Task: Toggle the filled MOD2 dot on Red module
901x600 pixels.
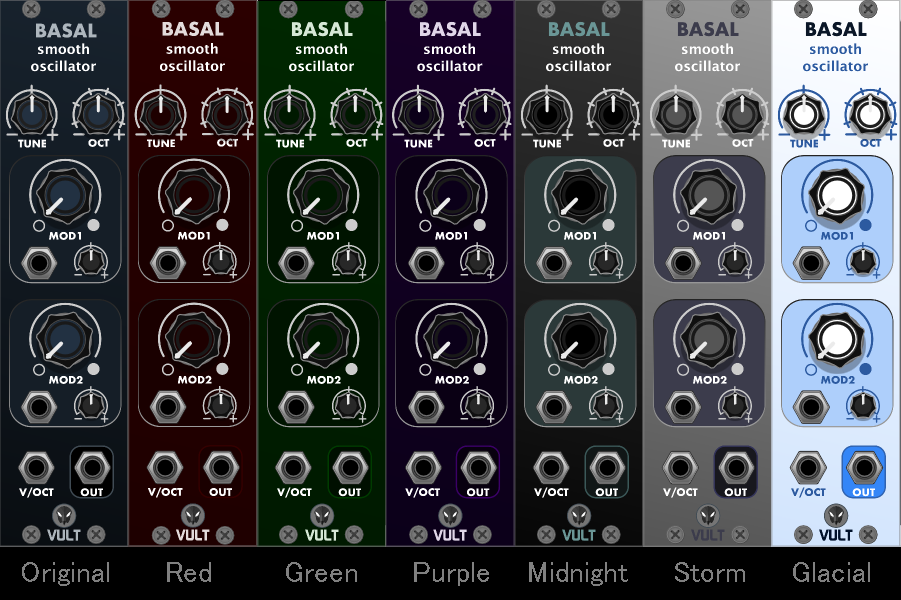Action: (x=222, y=369)
